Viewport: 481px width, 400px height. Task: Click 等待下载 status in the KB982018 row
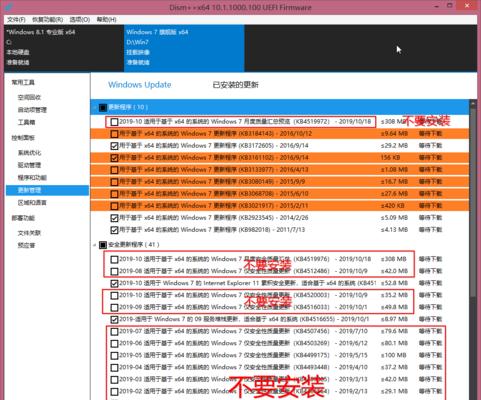[430, 230]
